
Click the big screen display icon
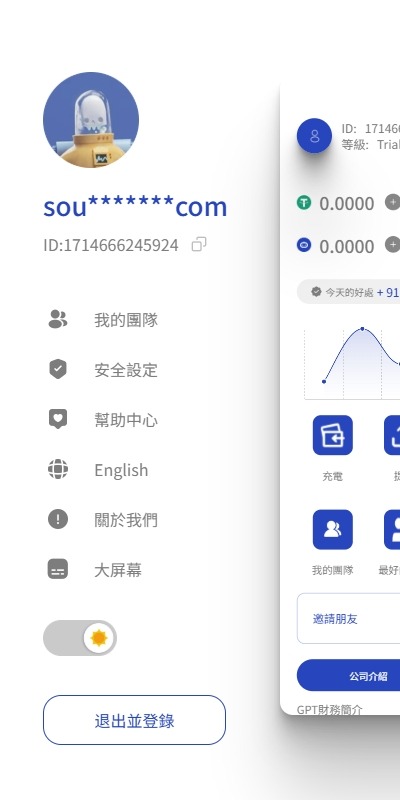pyautogui.click(x=58, y=569)
